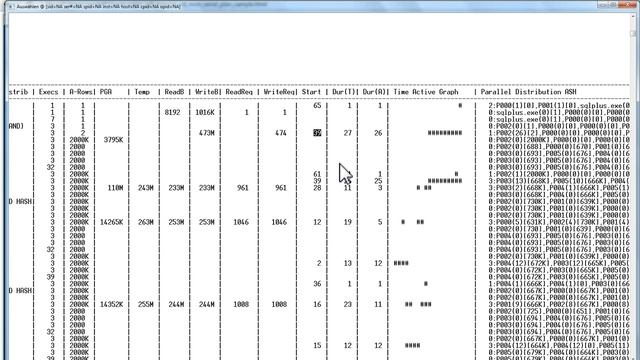Viewport: 640px width, 360px height.
Task: Click the 'A-Rows' column header
Action: point(80,92)
